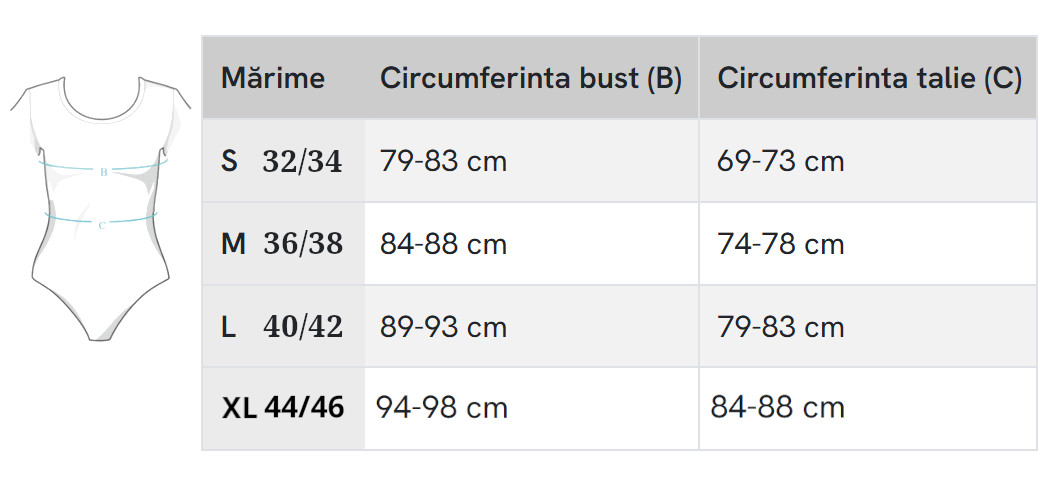The height and width of the screenshot is (500, 1050).
Task: Select the Circumferinta talie (C) header
Action: (869, 78)
